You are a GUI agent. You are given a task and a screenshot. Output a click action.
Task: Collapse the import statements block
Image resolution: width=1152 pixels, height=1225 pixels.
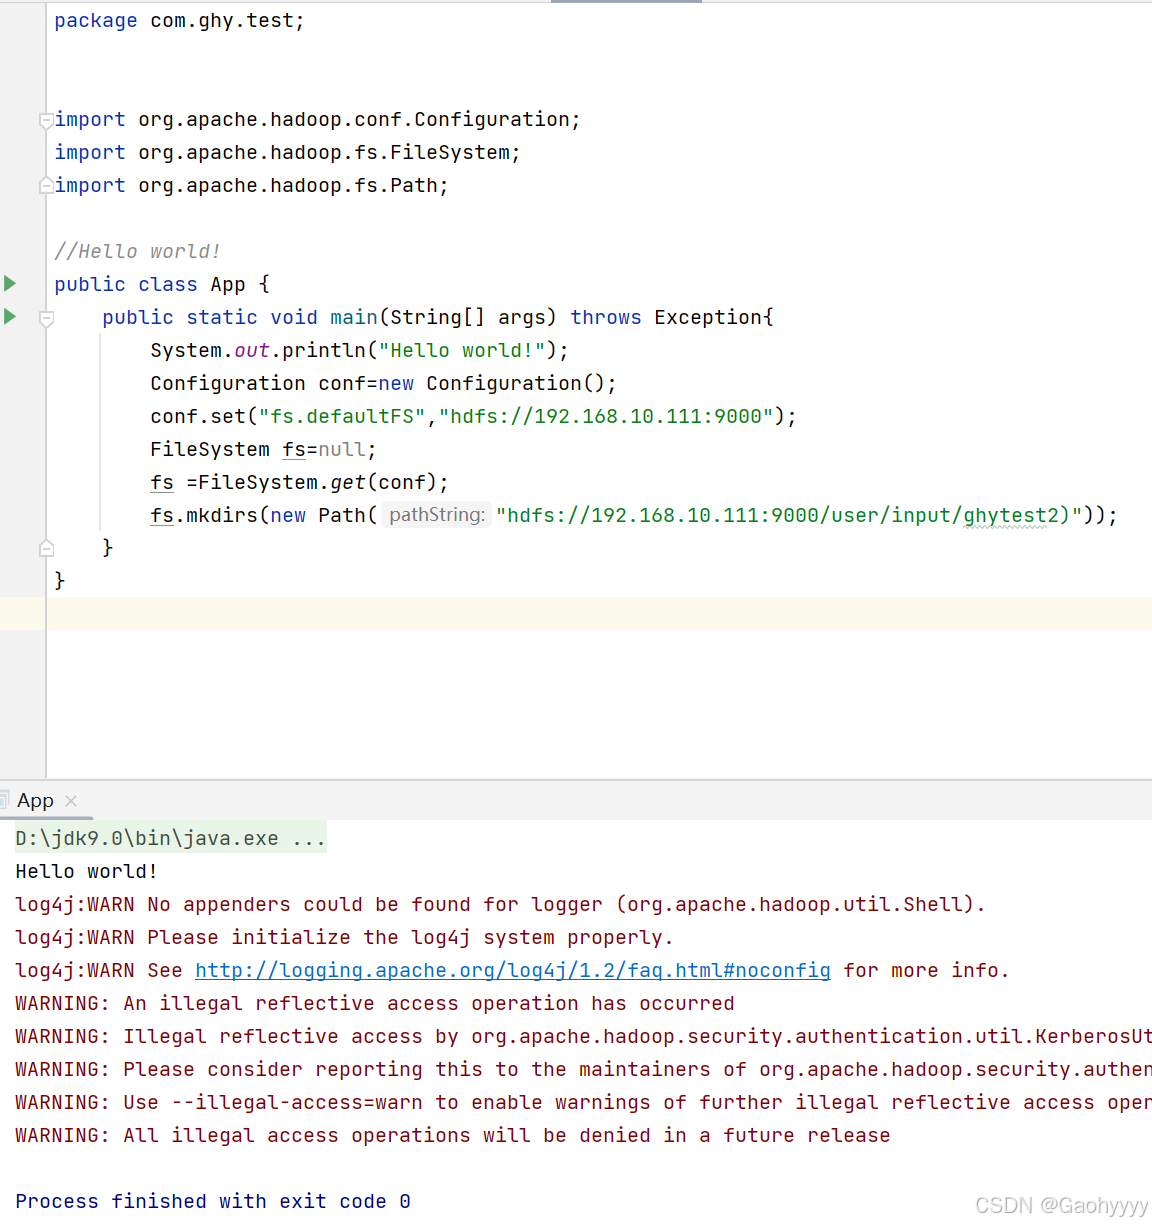pyautogui.click(x=45, y=120)
